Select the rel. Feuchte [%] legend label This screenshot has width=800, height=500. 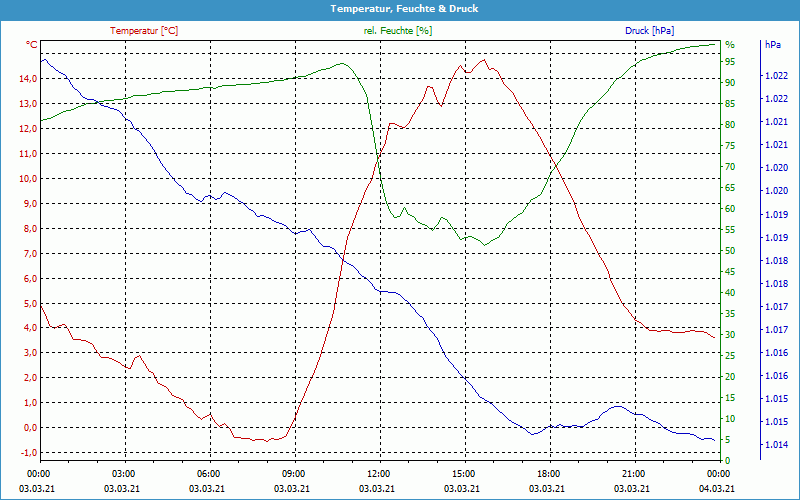(x=398, y=31)
